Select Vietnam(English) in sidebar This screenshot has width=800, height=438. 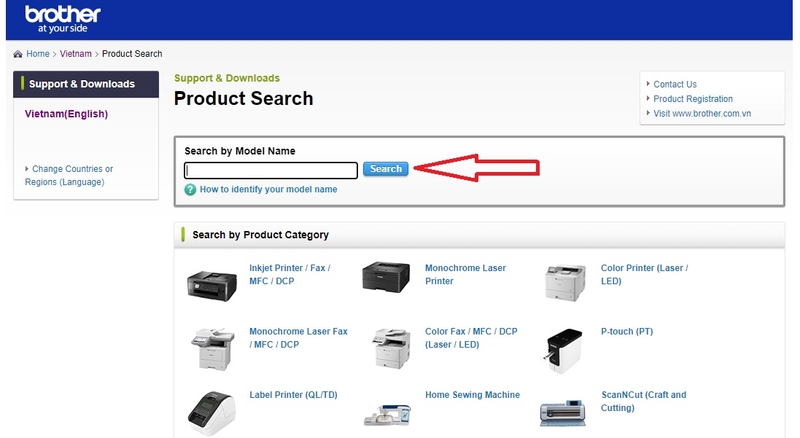(x=66, y=114)
